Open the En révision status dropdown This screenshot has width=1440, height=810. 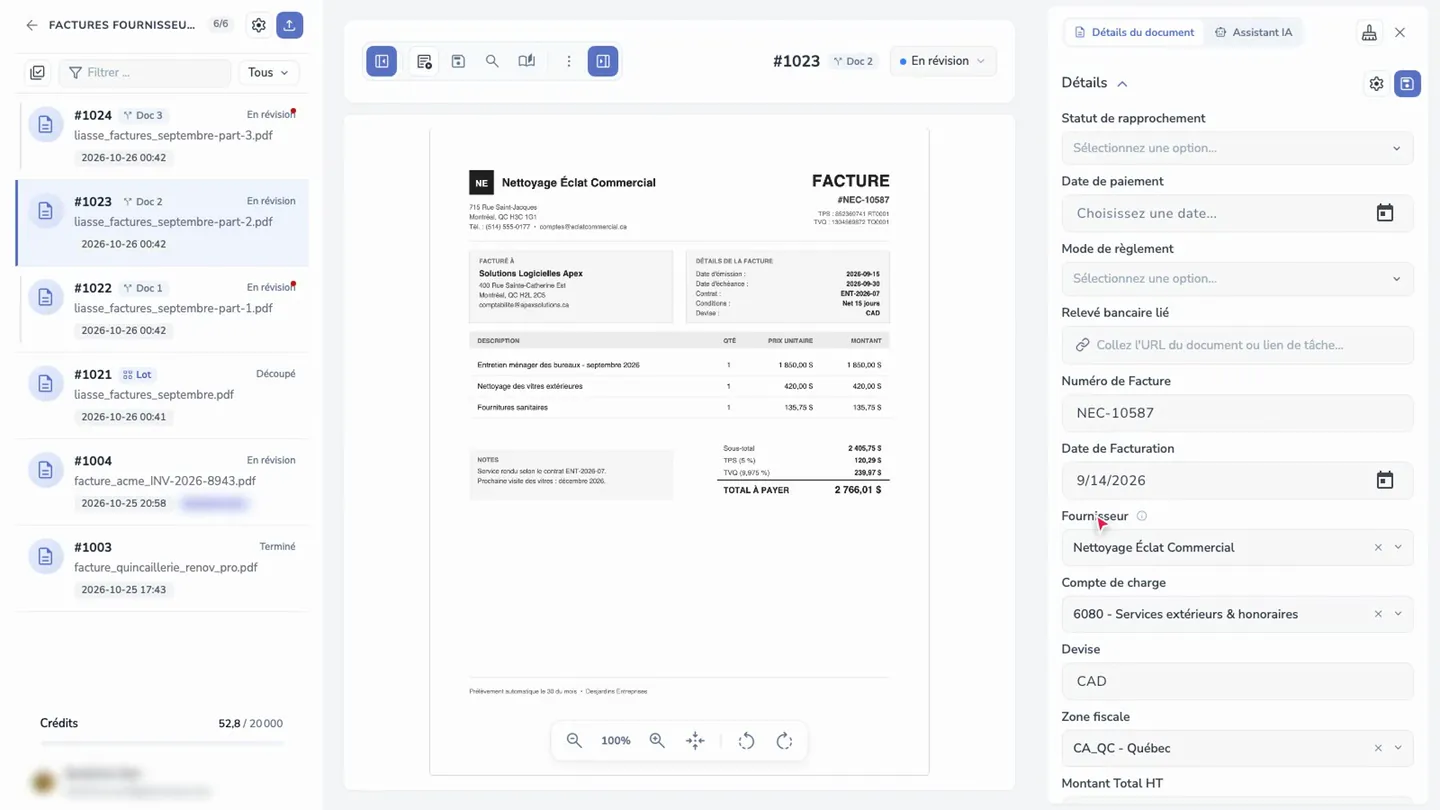[x=943, y=61]
